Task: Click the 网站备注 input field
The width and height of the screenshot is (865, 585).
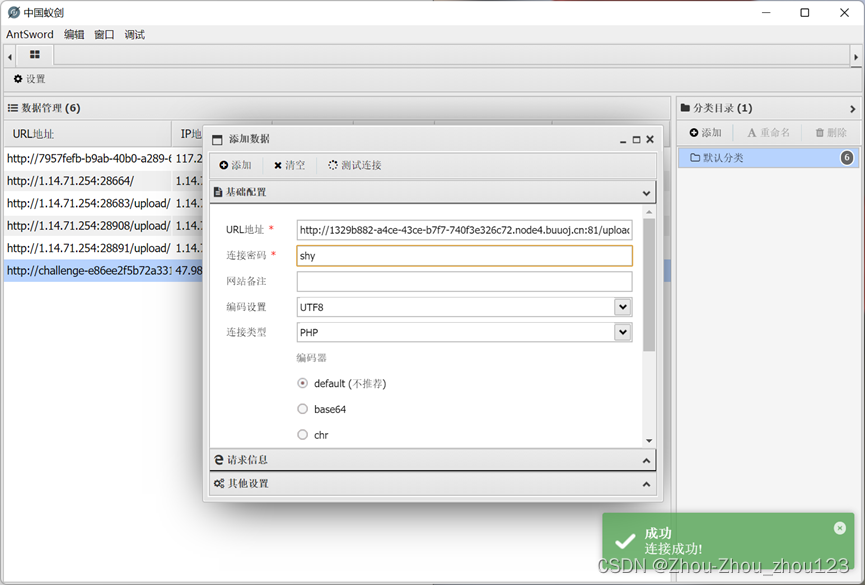Action: (x=464, y=281)
